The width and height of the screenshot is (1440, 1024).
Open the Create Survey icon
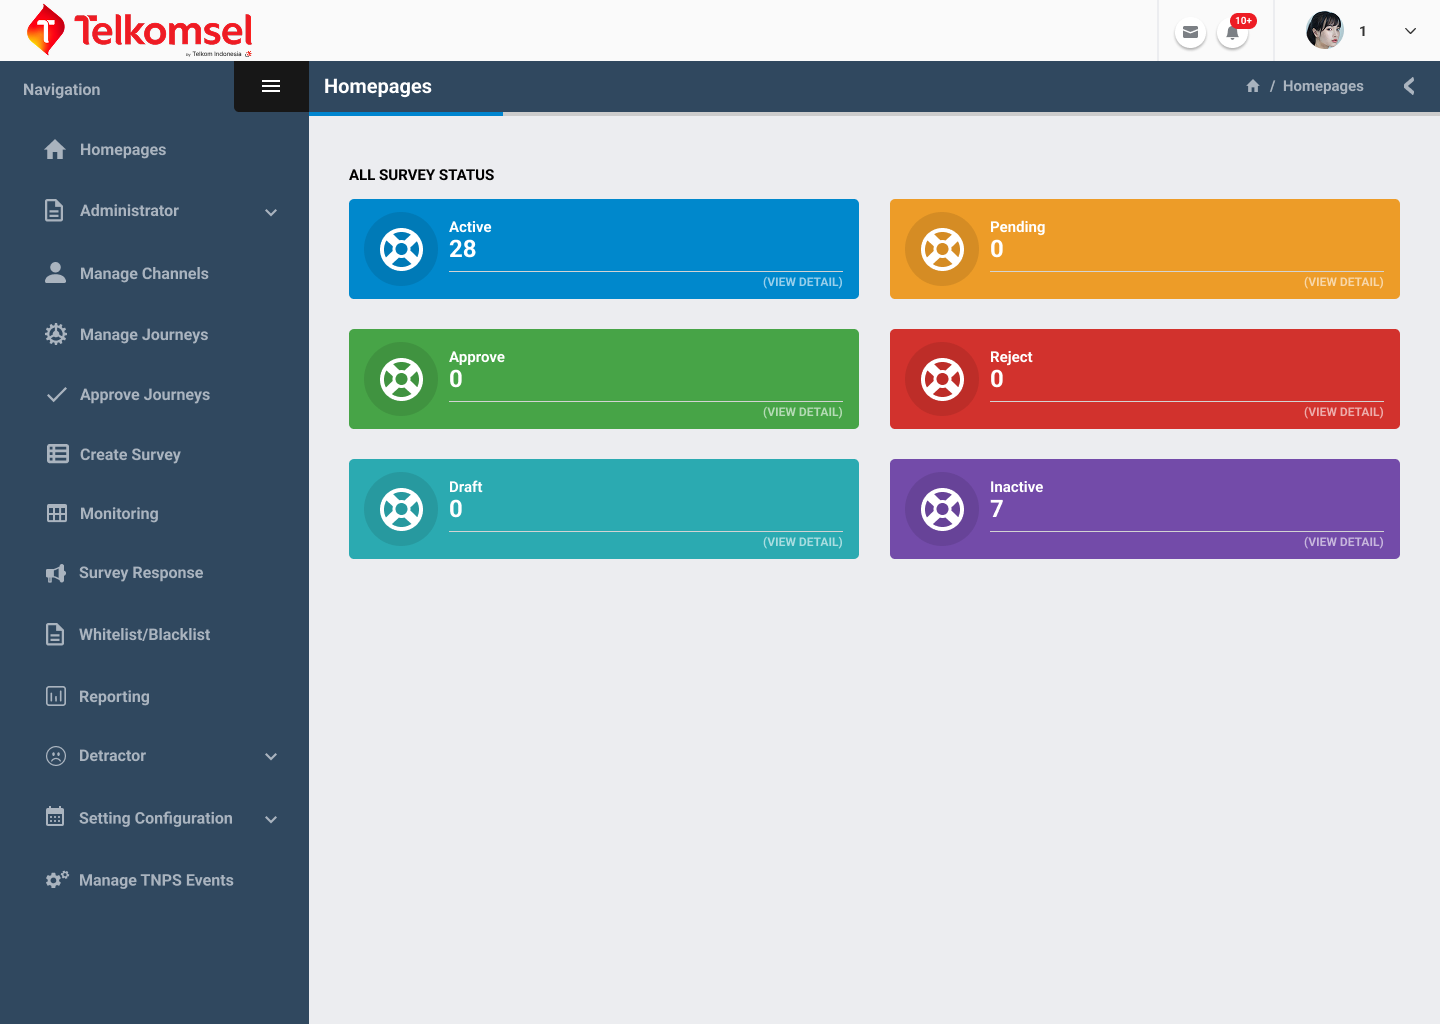click(55, 454)
